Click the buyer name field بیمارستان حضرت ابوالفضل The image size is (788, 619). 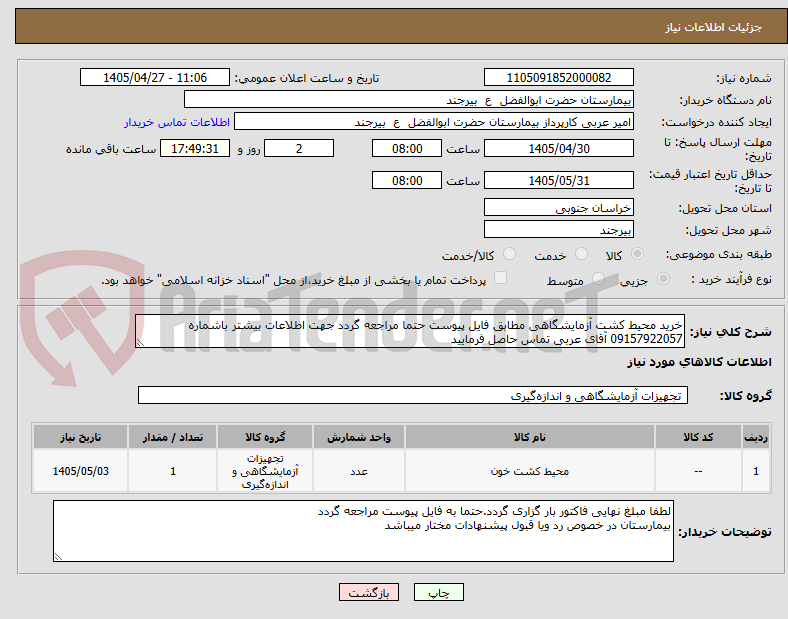point(409,99)
